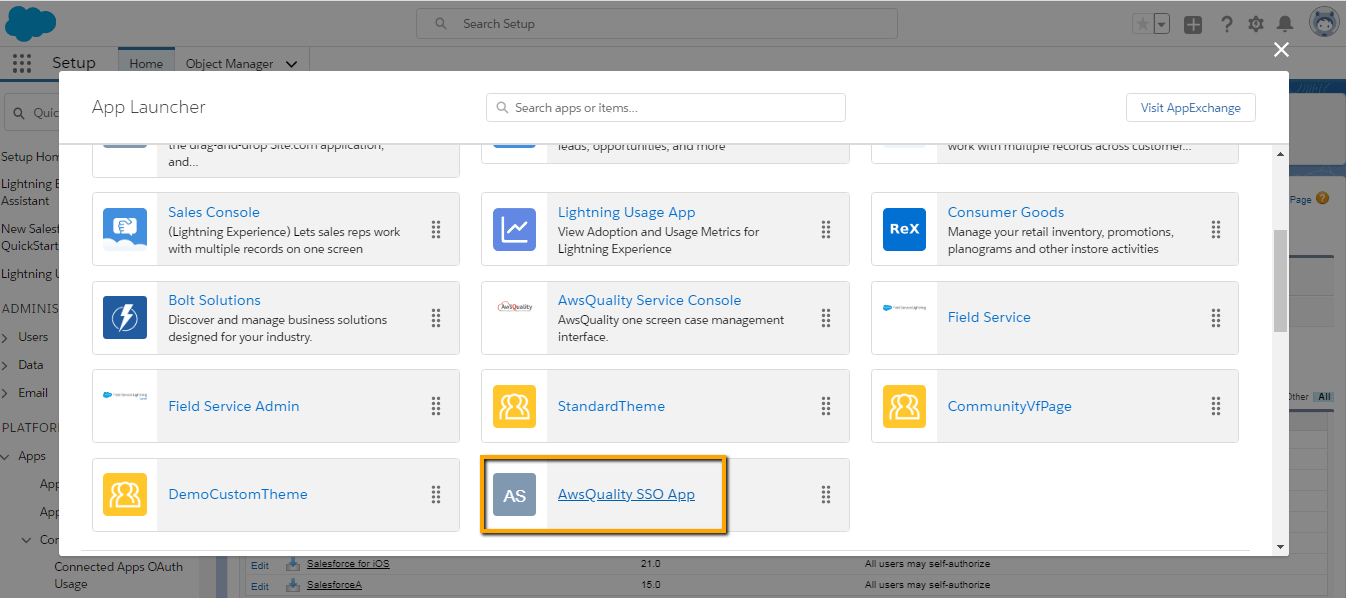The width and height of the screenshot is (1346, 598).
Task: Expand the Object Manager tab dropdown chevron
Action: point(291,64)
